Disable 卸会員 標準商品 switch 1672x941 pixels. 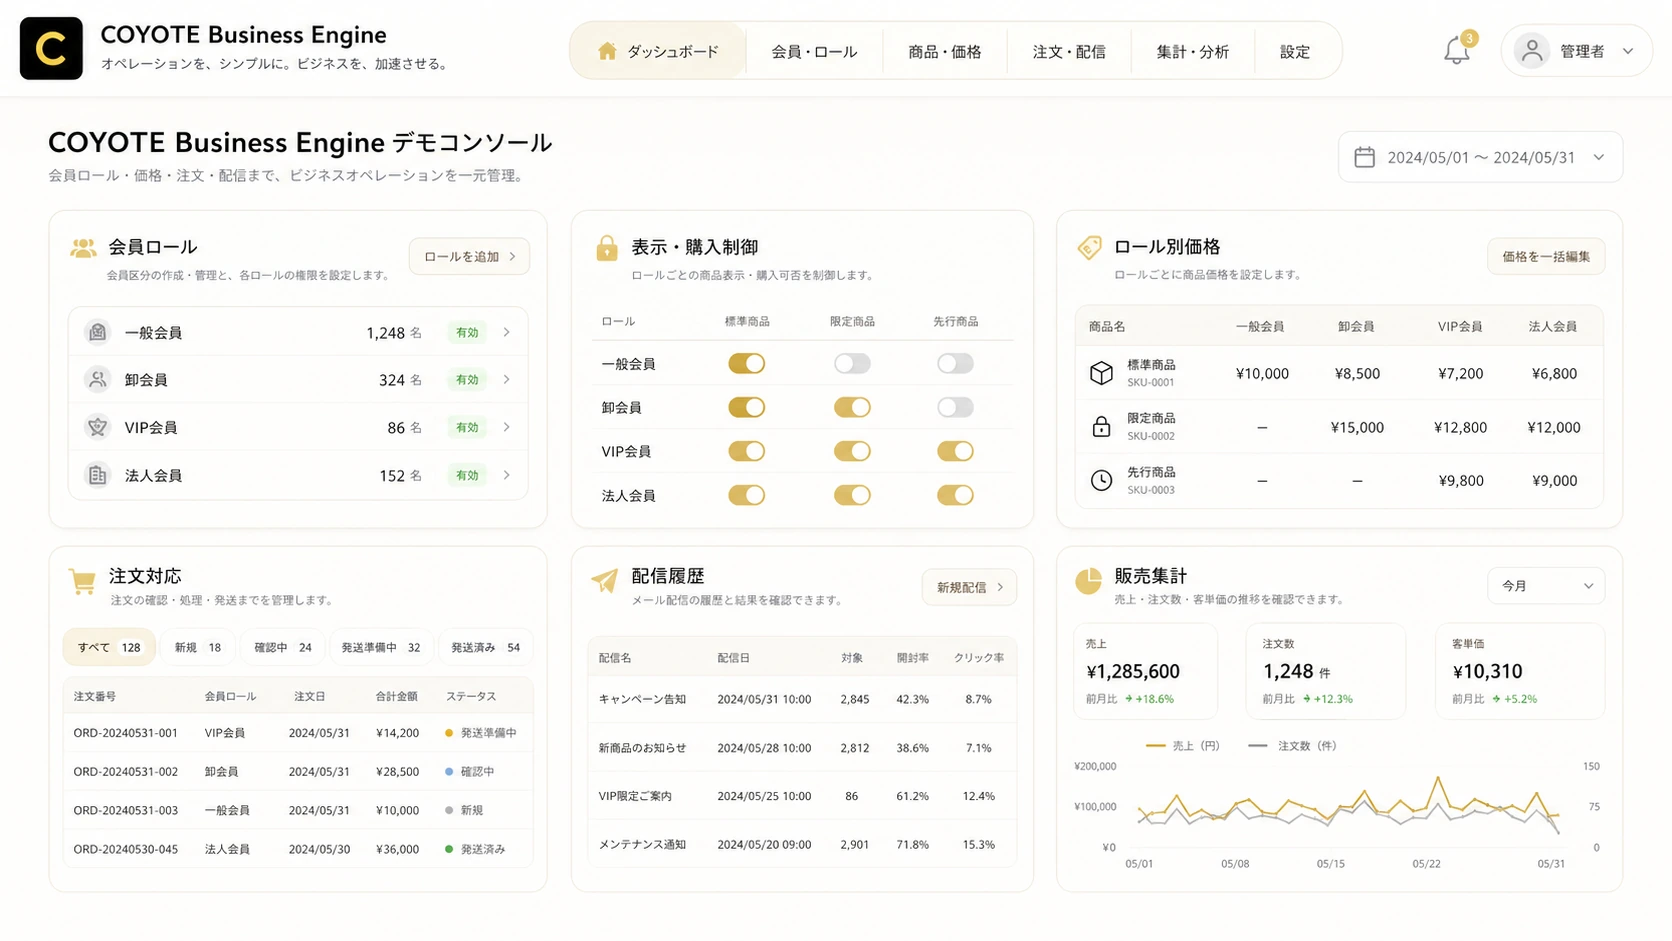coord(746,407)
